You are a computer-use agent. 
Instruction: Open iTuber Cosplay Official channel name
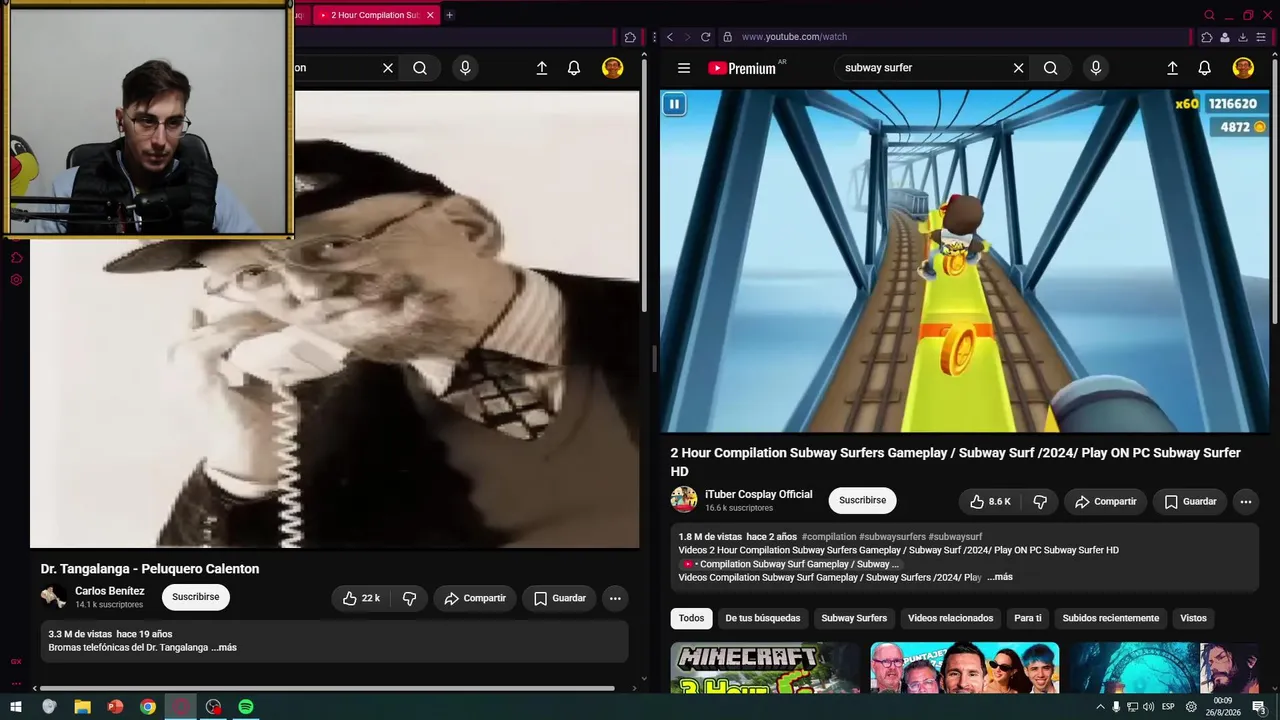[759, 494]
